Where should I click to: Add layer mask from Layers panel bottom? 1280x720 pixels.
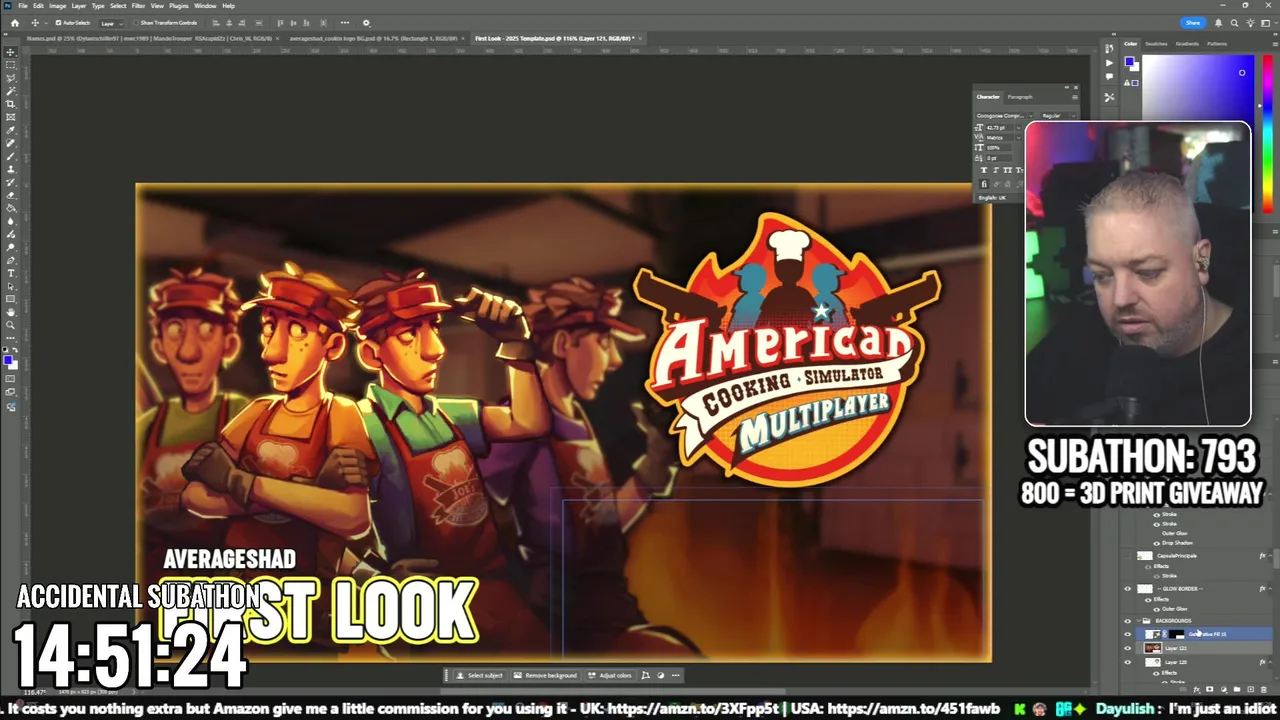pos(1209,689)
